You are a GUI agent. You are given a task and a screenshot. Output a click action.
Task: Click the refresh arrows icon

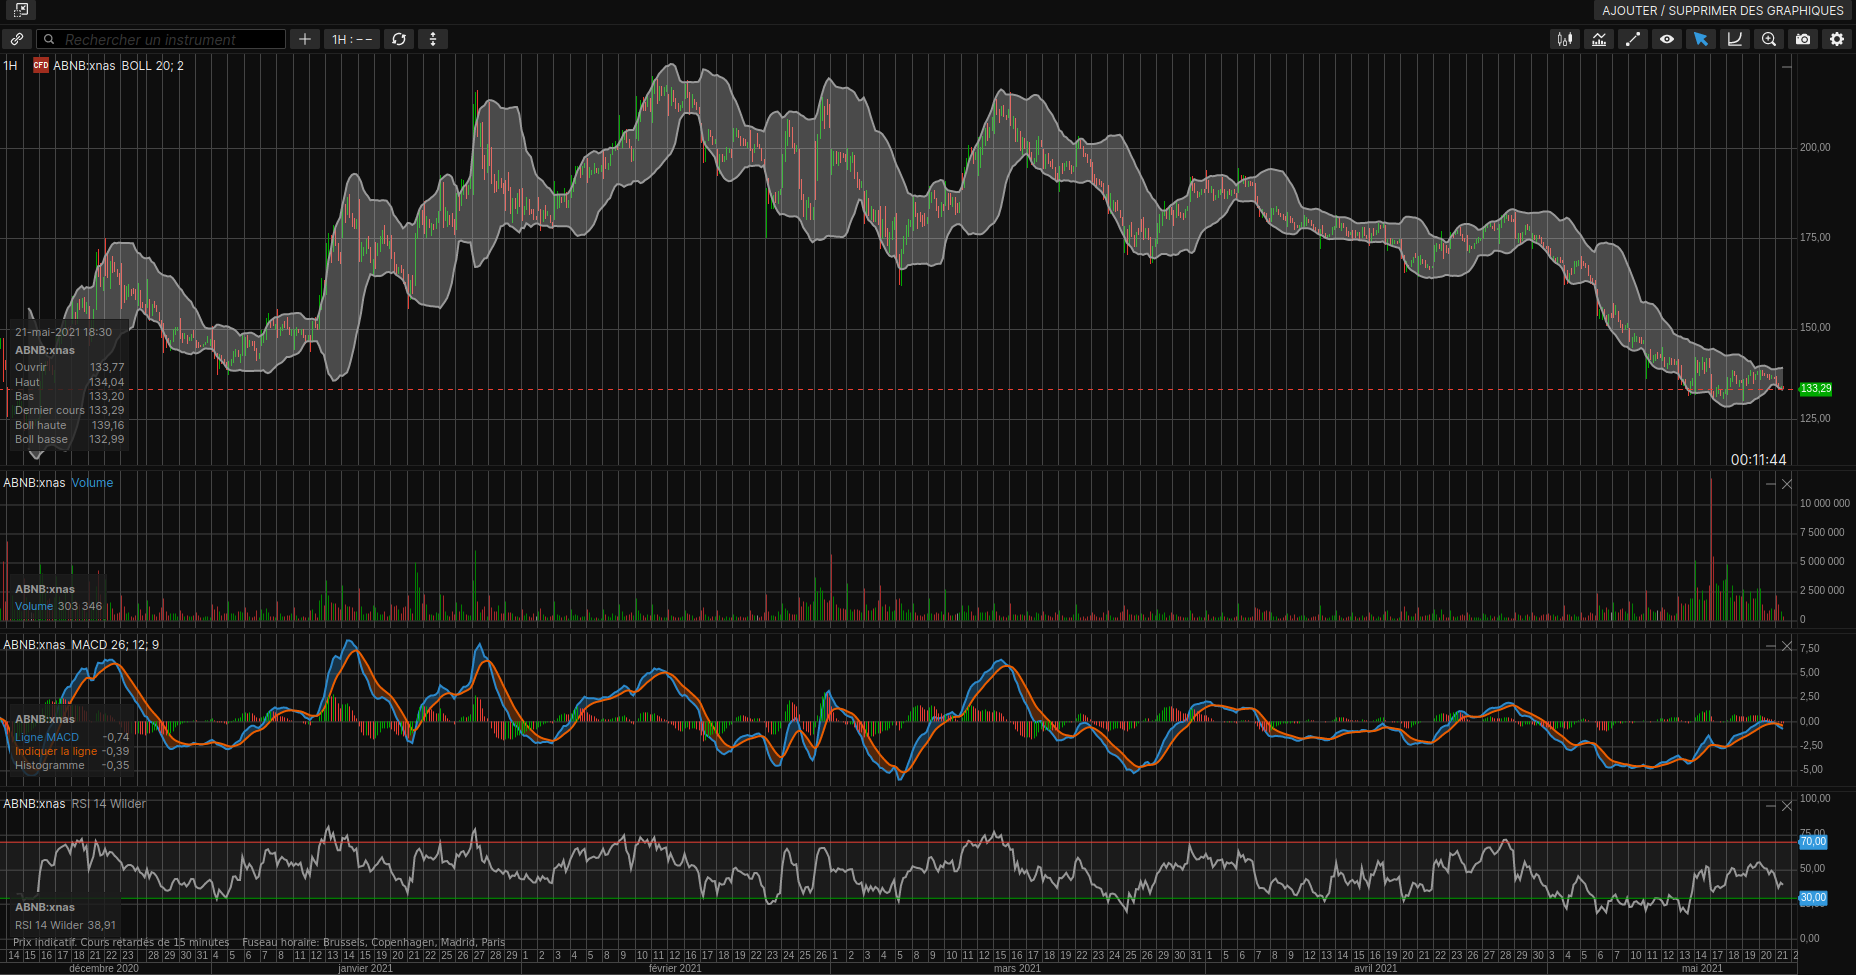tap(399, 39)
